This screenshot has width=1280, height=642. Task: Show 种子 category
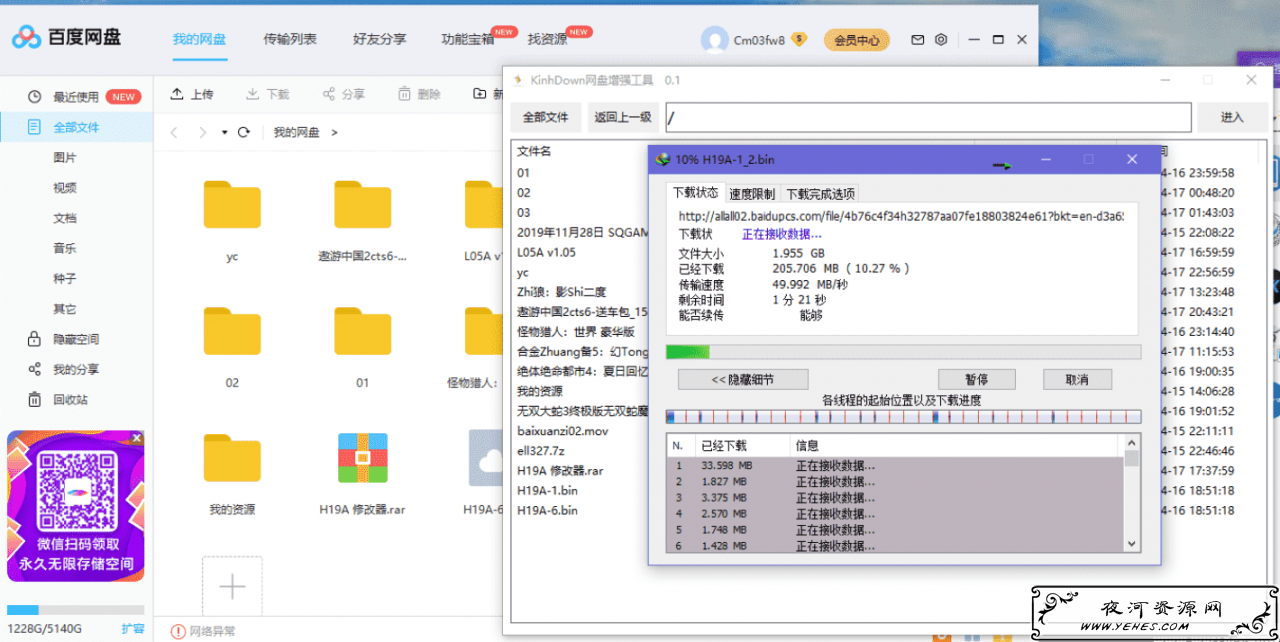tap(65, 278)
